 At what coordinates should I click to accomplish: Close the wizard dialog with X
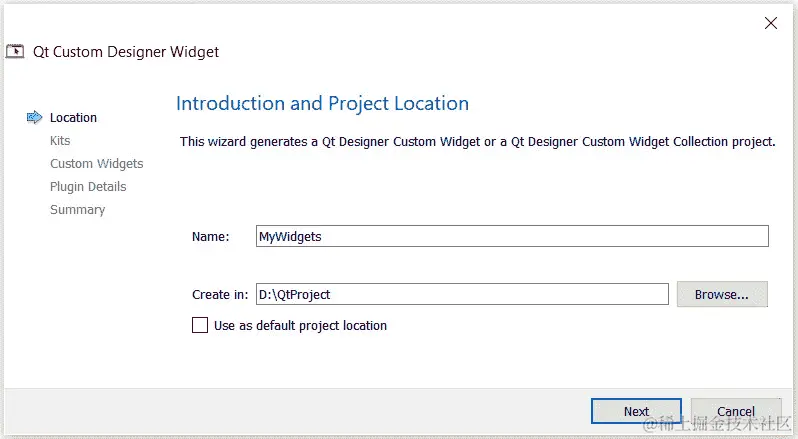(x=771, y=23)
